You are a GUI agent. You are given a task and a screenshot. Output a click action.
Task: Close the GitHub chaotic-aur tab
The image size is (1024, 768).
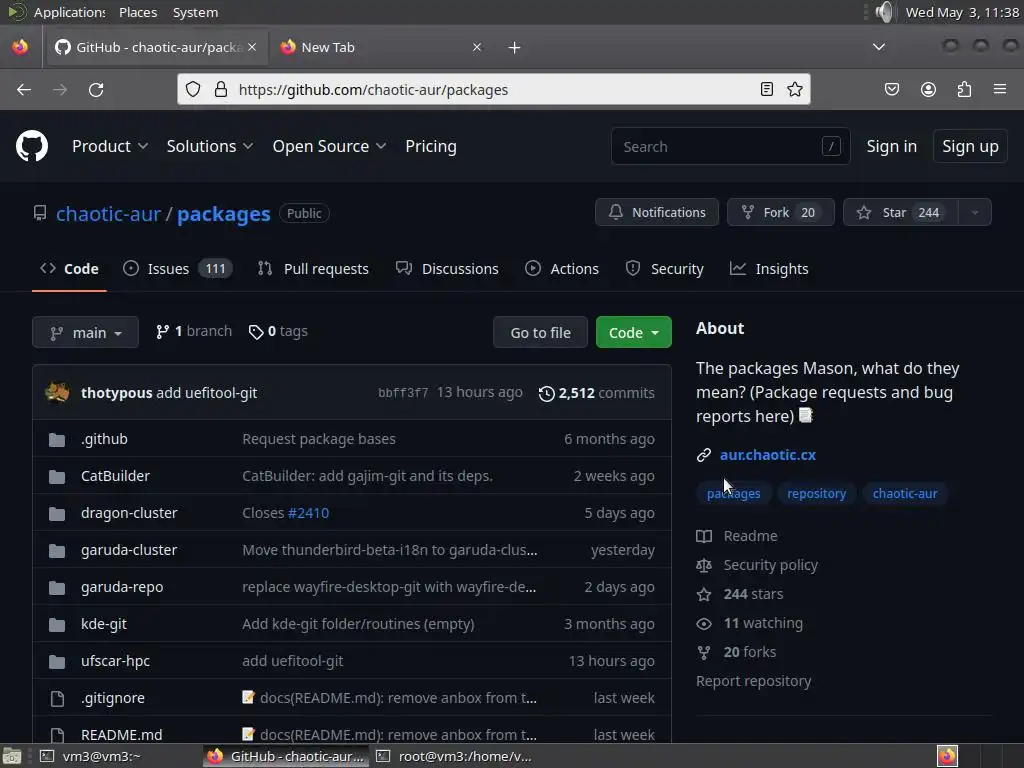252,47
